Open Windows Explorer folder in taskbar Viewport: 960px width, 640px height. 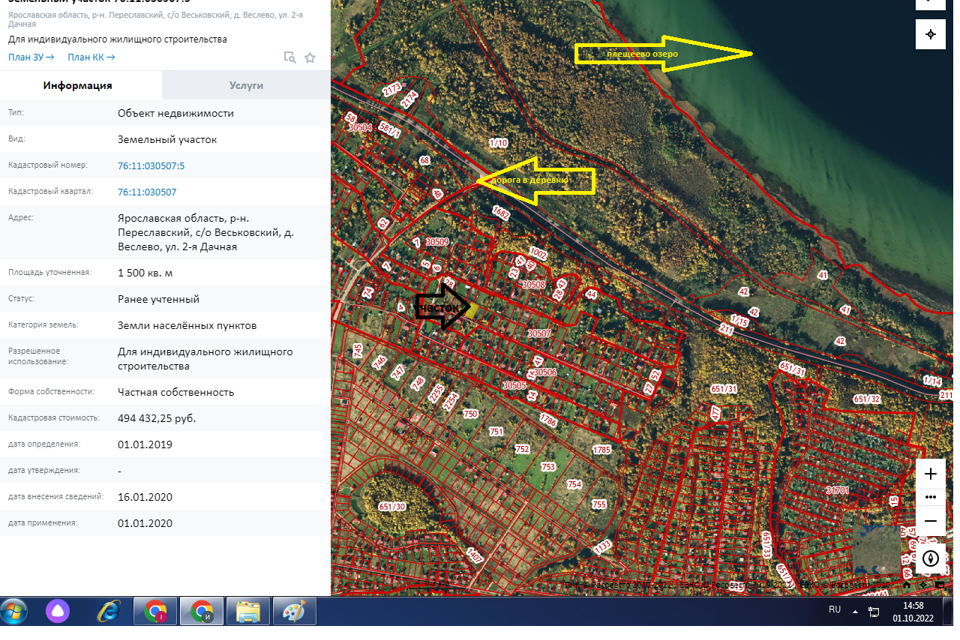point(247,610)
